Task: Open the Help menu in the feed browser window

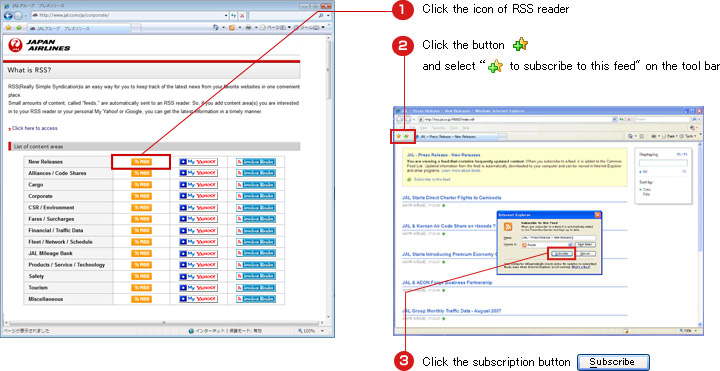Action: click(466, 128)
